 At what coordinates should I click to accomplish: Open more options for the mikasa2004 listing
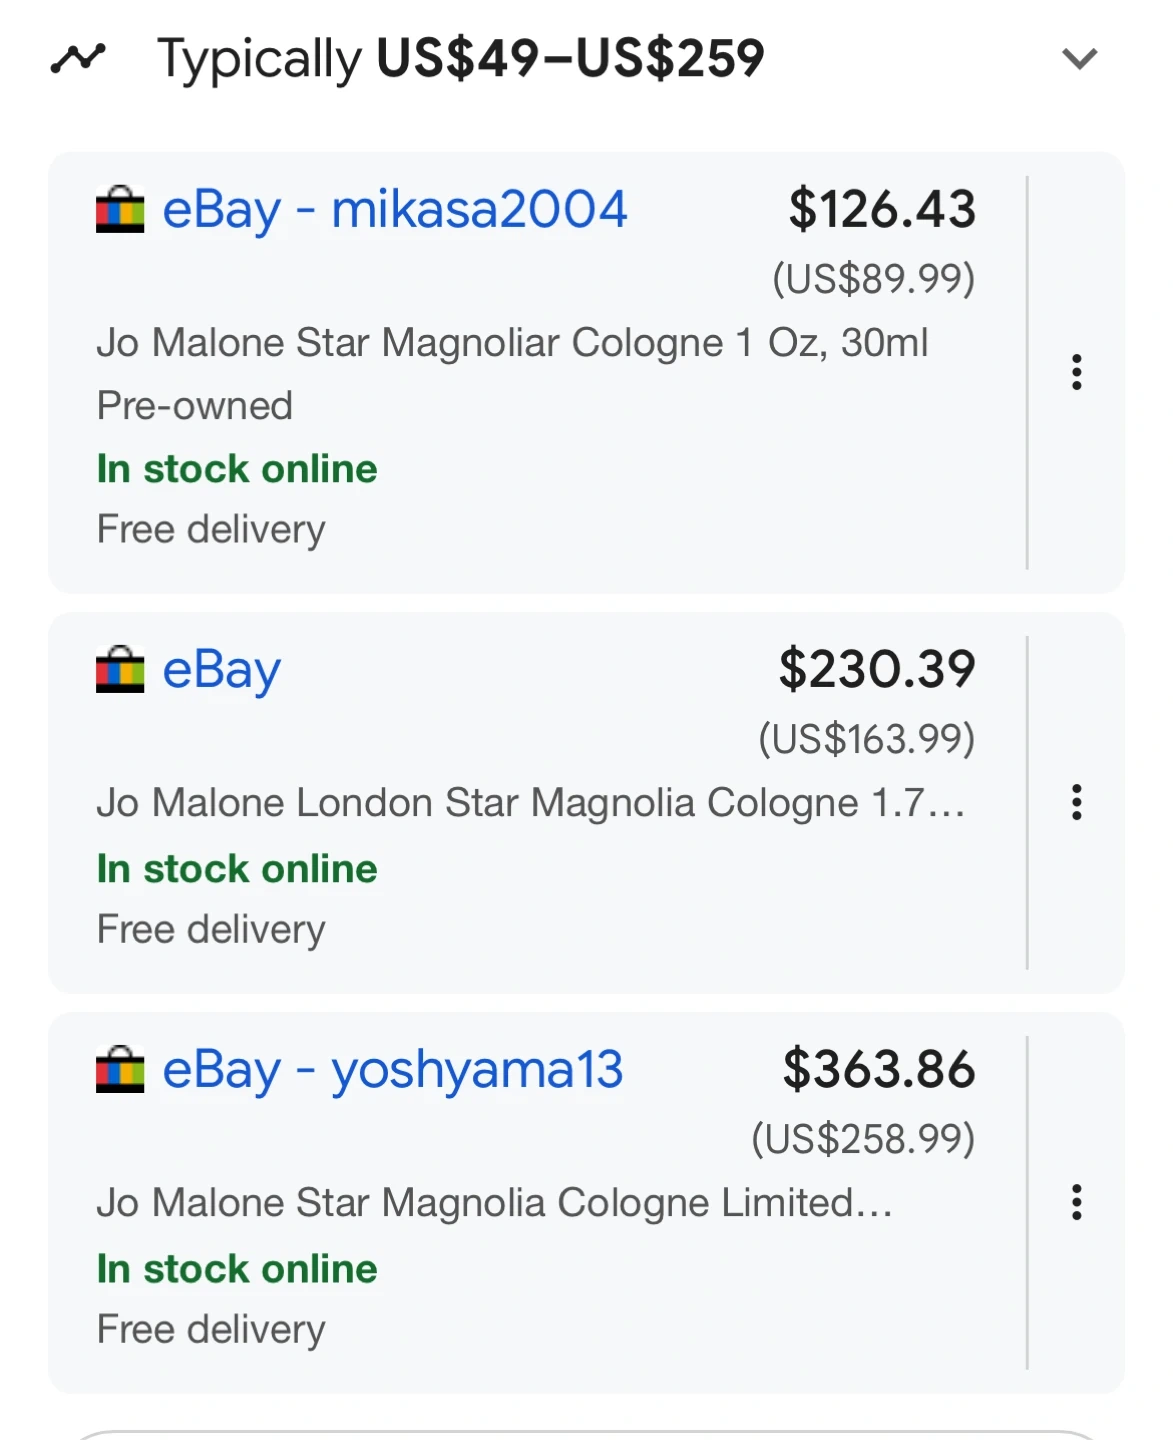pos(1076,372)
